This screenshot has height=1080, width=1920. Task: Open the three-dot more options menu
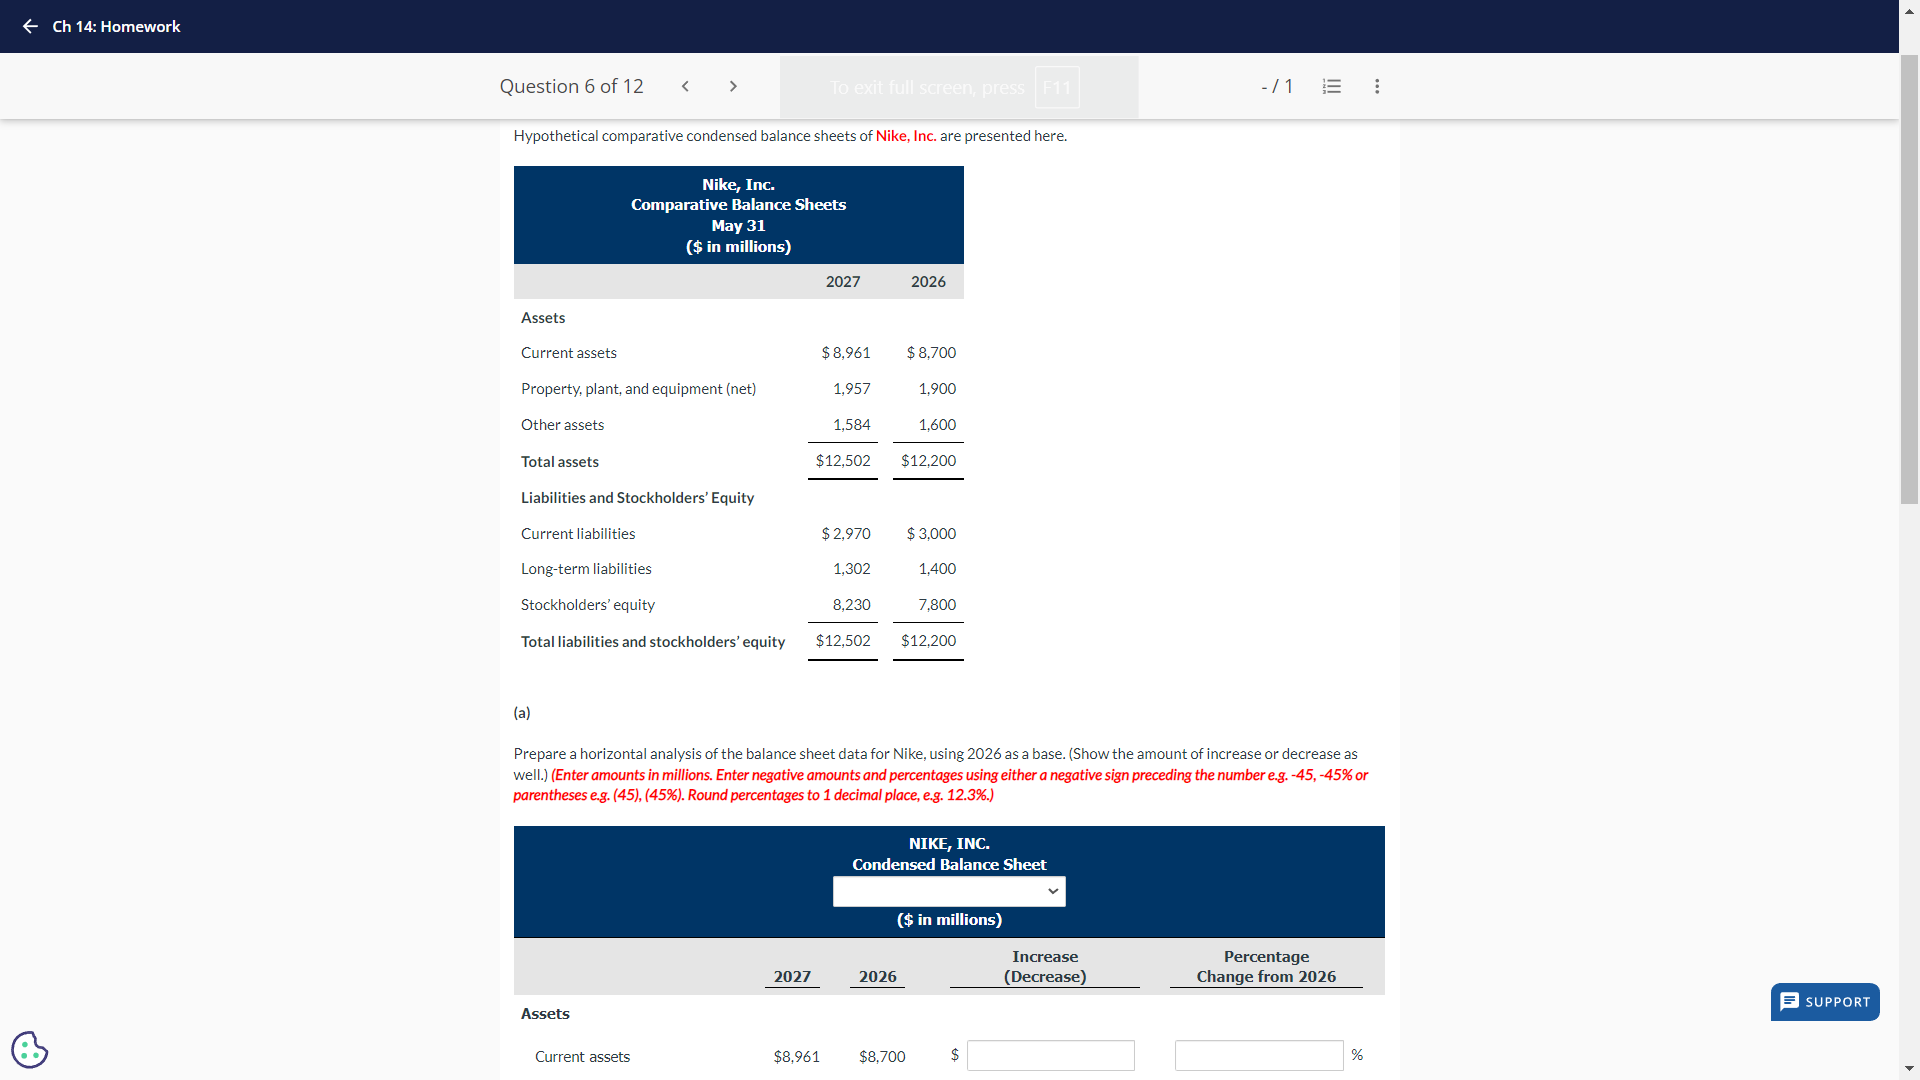[1377, 86]
